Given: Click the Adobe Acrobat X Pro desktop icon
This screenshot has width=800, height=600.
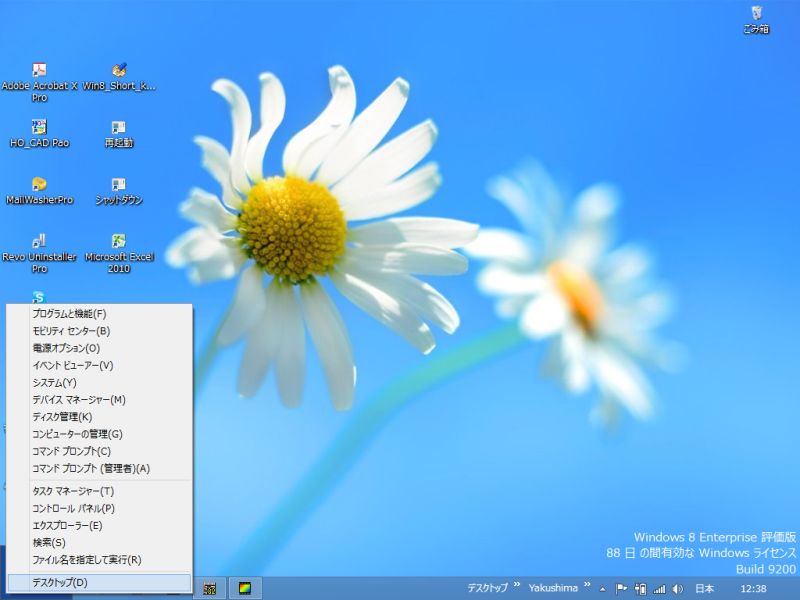Looking at the screenshot, I should tap(39, 71).
